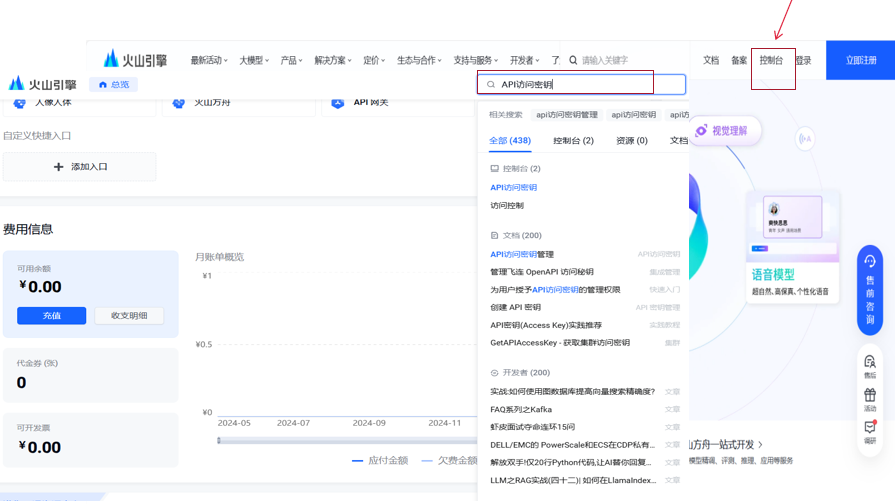Open the 访问控制 console result
Viewport: 895px width, 504px height.
point(507,205)
